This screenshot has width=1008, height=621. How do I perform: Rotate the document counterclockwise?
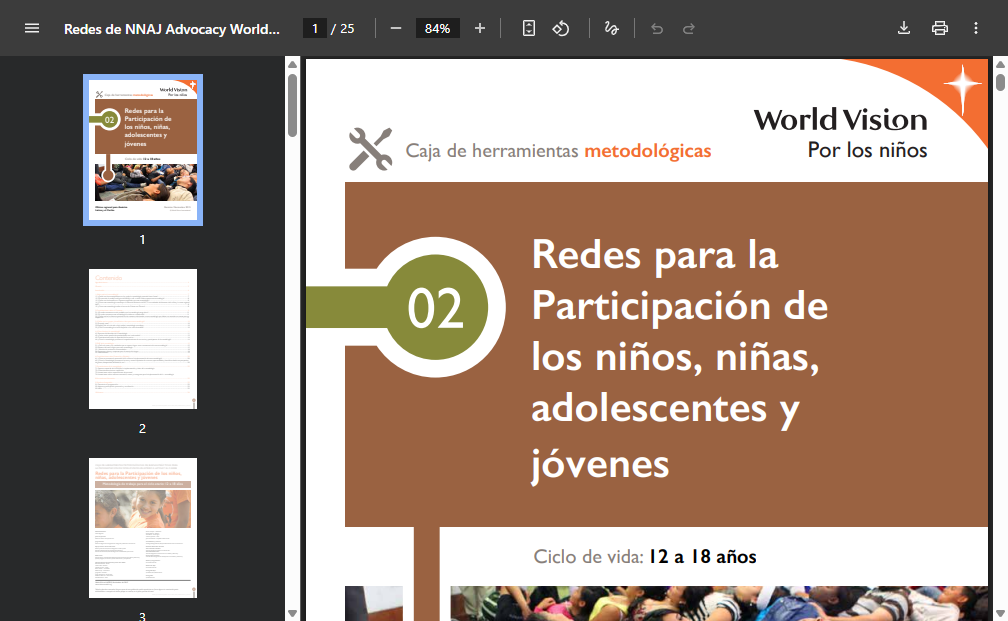point(561,28)
